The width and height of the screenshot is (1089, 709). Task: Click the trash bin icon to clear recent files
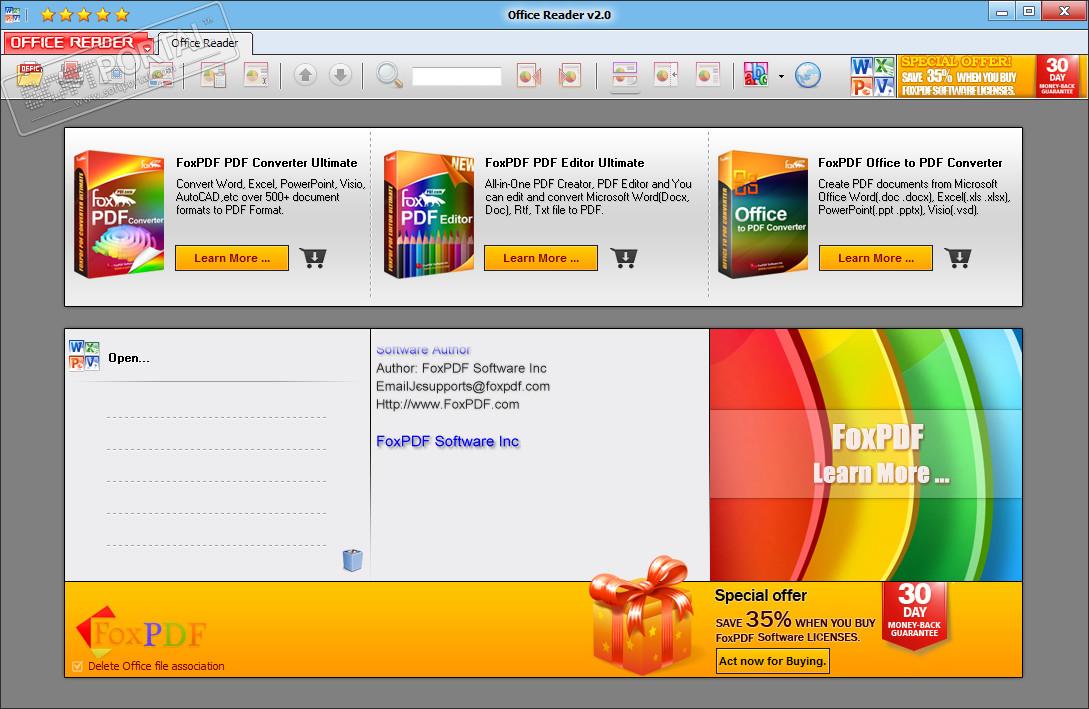352,560
